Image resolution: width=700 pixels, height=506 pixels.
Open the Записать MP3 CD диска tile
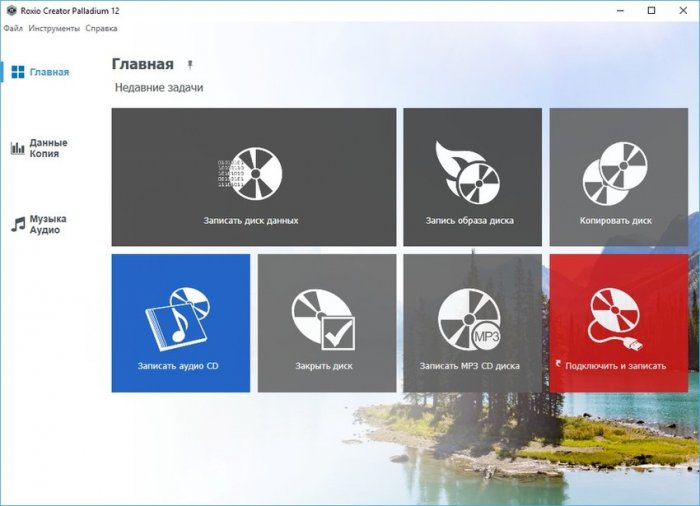473,323
